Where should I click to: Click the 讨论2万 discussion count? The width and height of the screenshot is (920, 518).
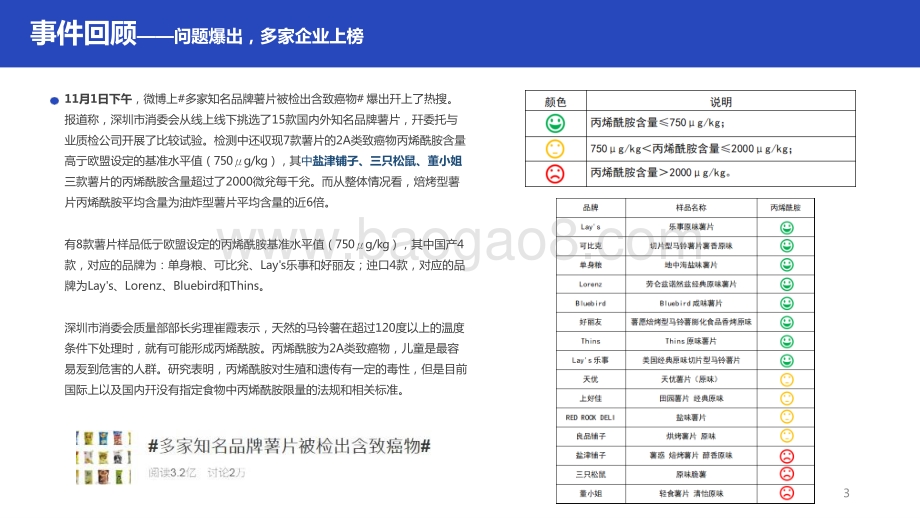click(226, 473)
